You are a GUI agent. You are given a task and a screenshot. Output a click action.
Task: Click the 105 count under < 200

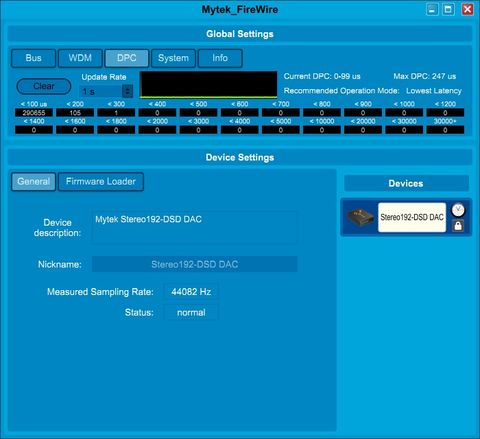point(75,113)
